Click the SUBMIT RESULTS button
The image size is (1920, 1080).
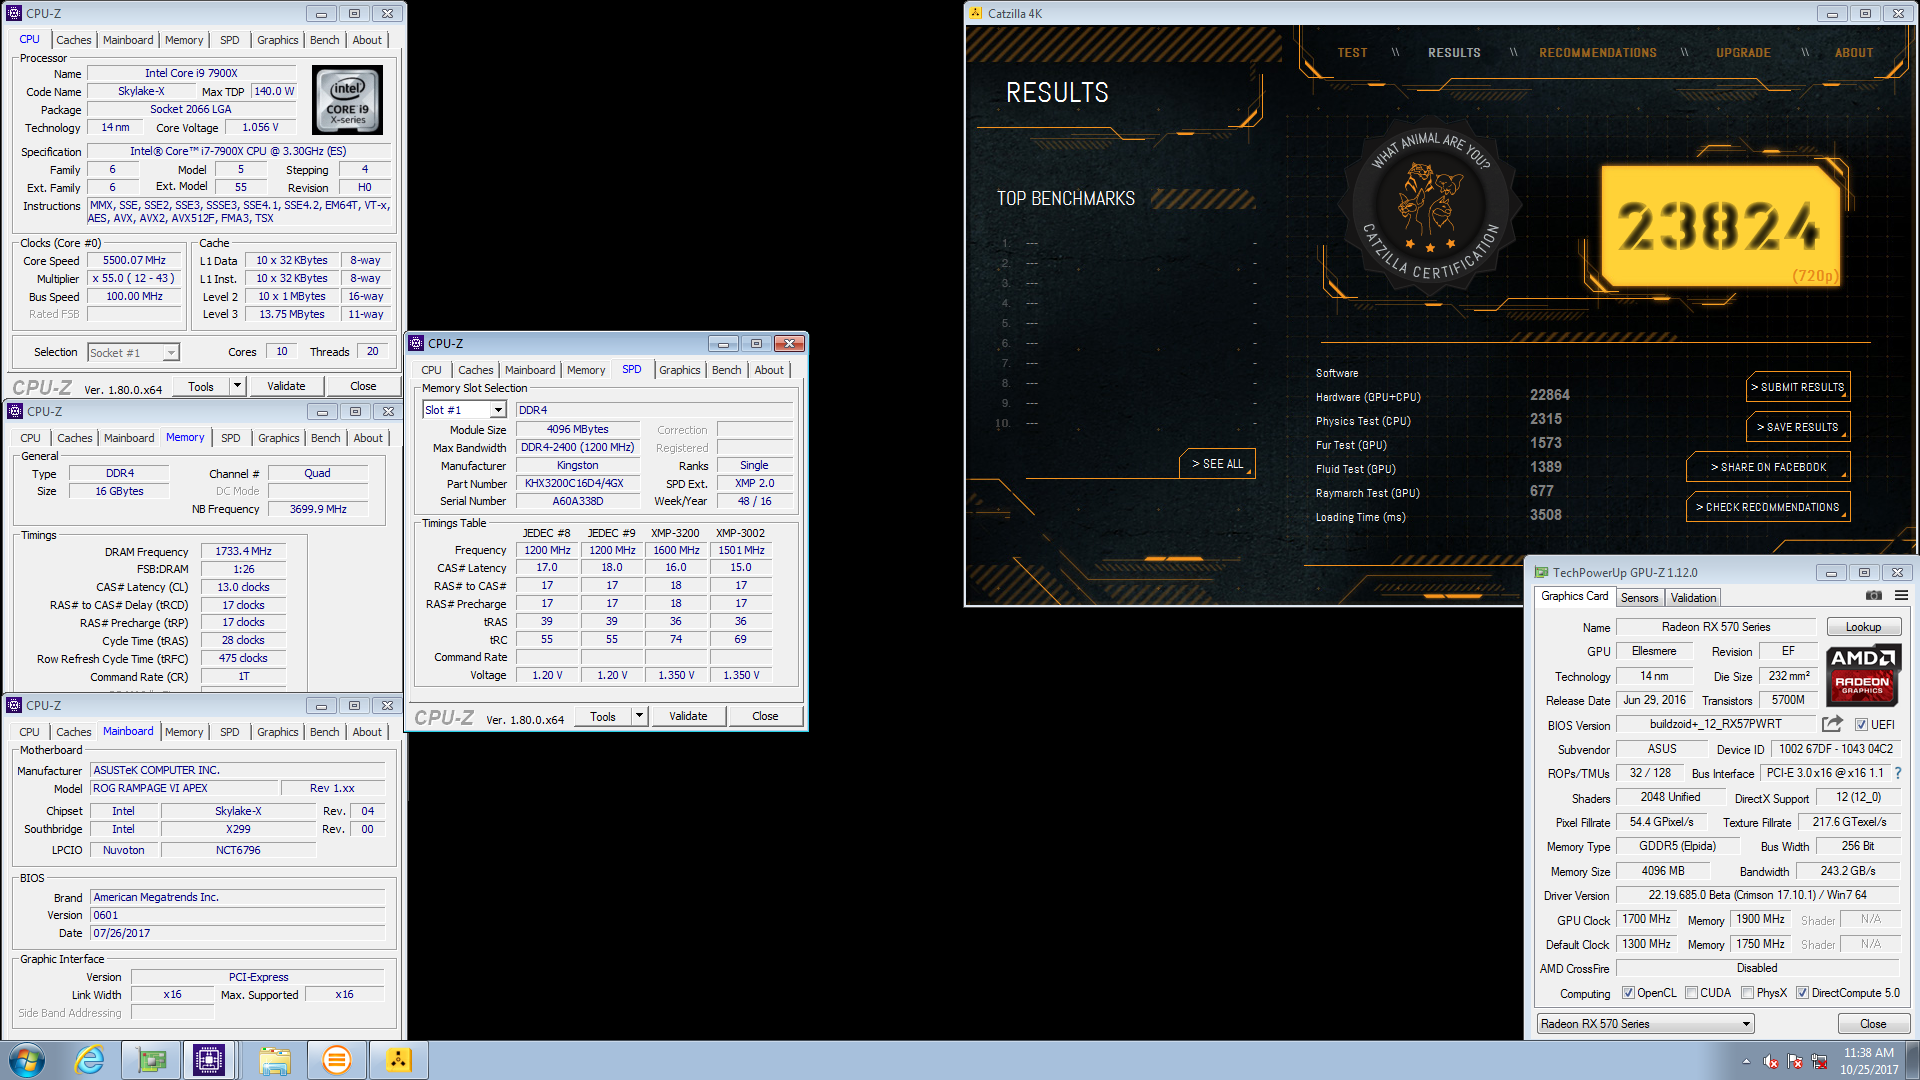pos(1798,387)
